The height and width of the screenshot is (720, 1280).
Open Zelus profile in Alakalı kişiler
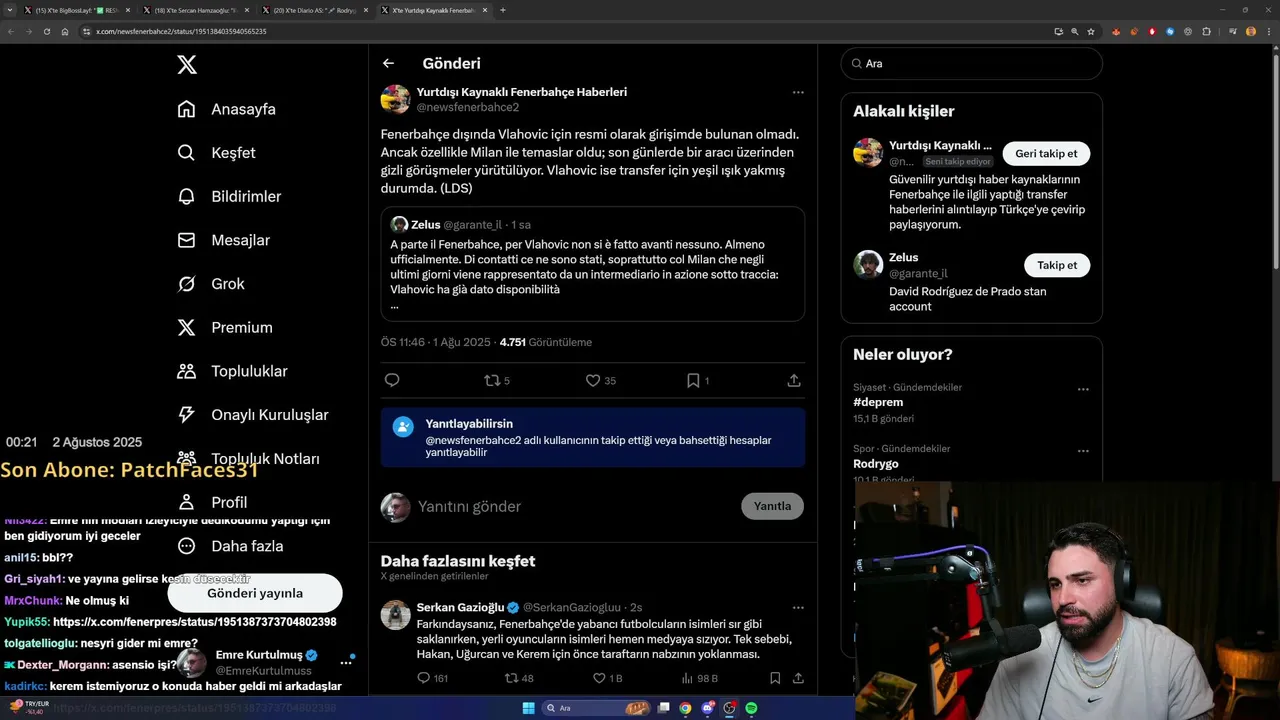pos(903,257)
